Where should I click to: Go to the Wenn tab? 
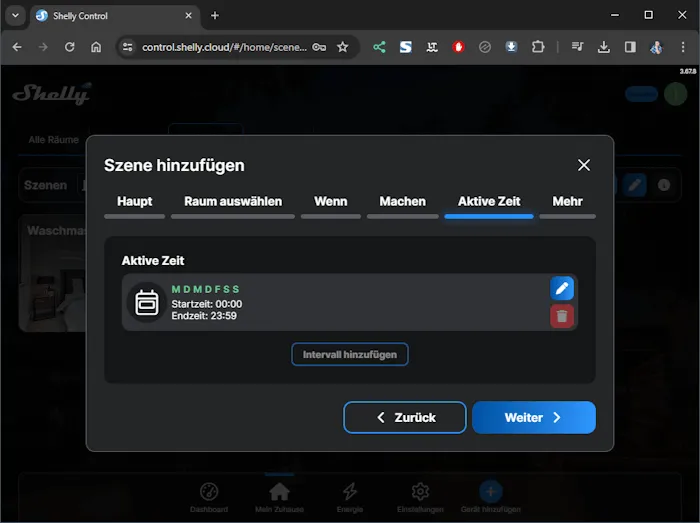coord(331,201)
